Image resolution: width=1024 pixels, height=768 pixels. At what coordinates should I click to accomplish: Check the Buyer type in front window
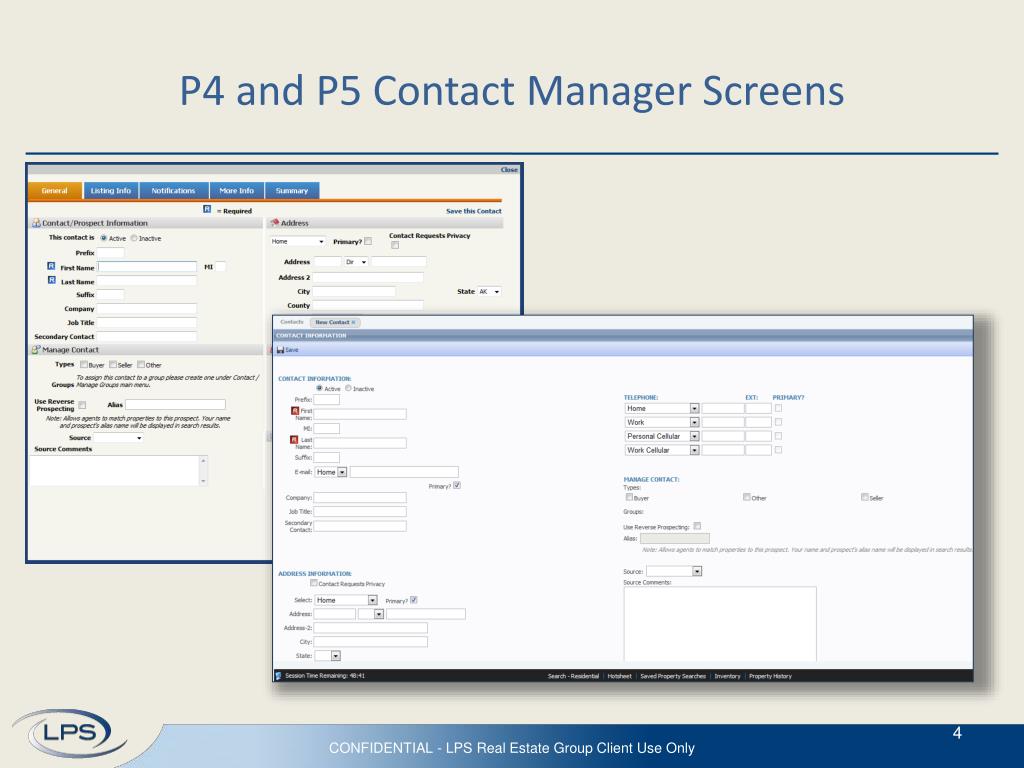[x=630, y=498]
